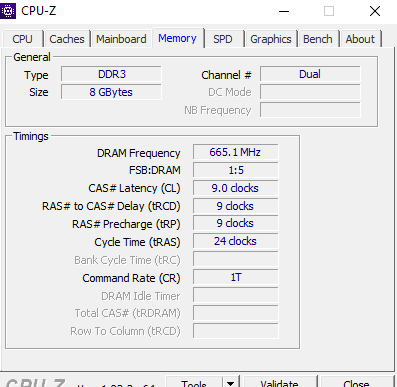Go to the Bench tab
The height and width of the screenshot is (387, 397).
(318, 39)
